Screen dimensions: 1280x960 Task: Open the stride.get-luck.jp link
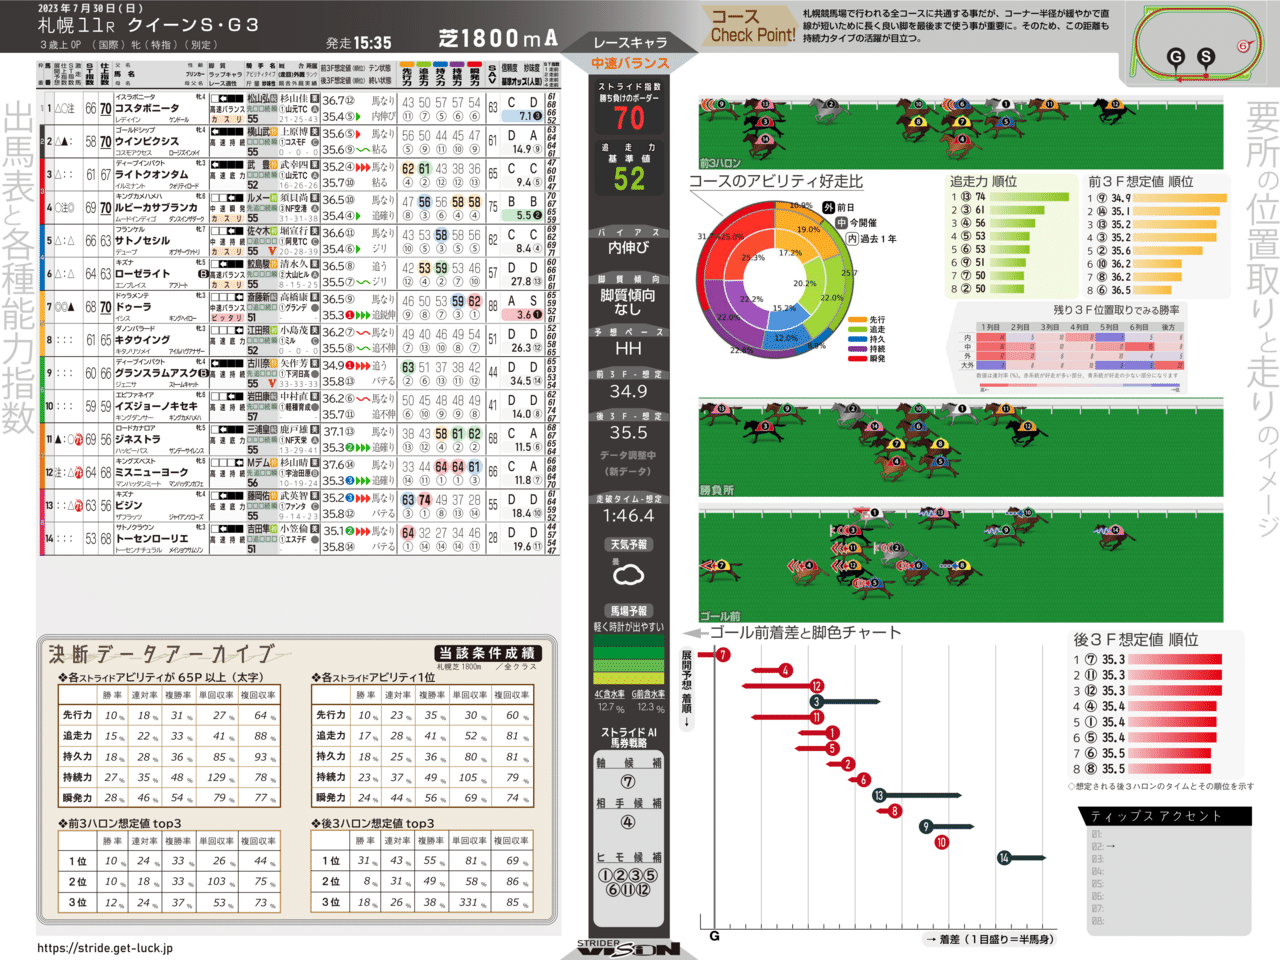coord(105,948)
